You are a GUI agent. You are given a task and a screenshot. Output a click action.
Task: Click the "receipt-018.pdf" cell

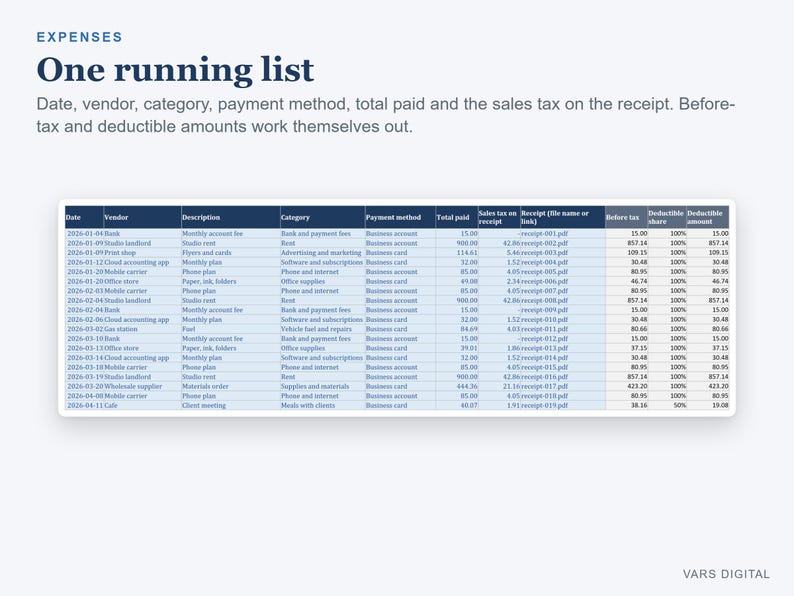click(563, 396)
